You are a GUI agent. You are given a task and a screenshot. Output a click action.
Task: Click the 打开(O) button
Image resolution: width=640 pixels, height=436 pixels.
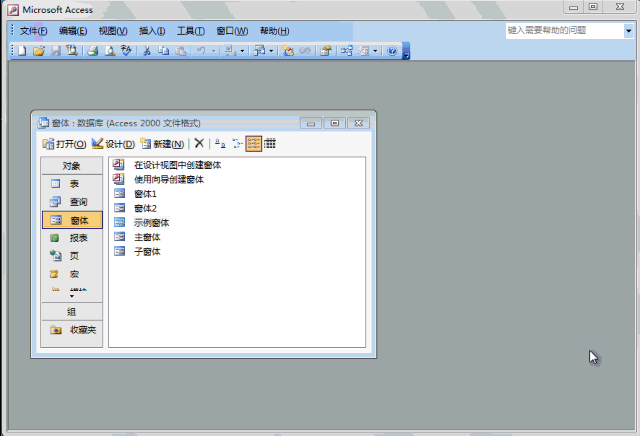pos(64,144)
